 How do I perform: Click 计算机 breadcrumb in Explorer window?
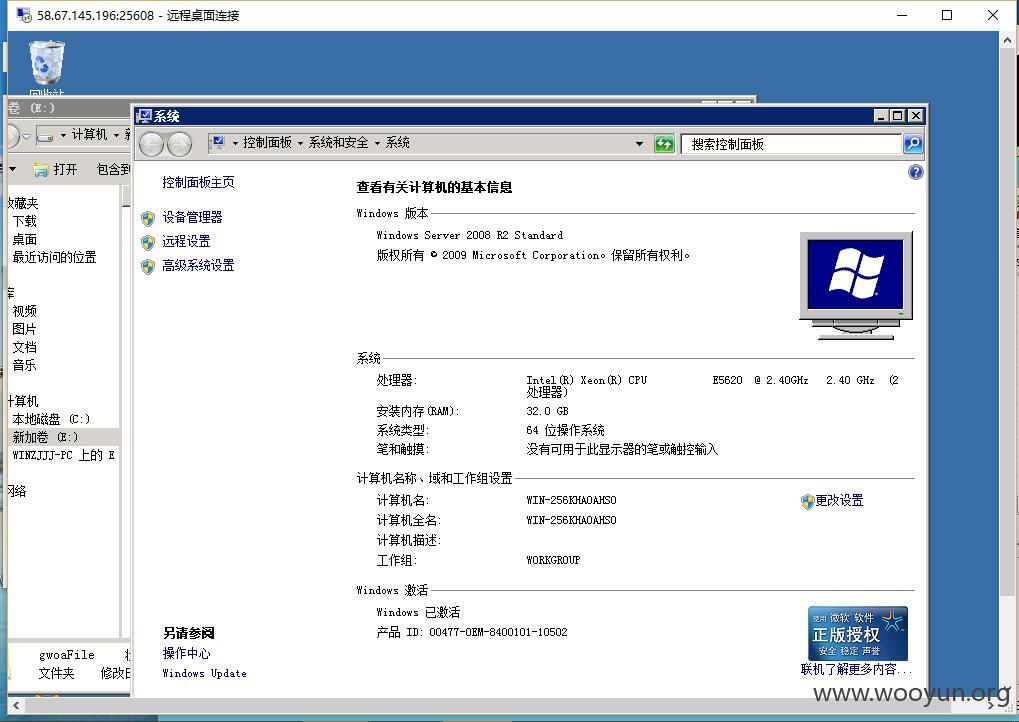tap(89, 135)
